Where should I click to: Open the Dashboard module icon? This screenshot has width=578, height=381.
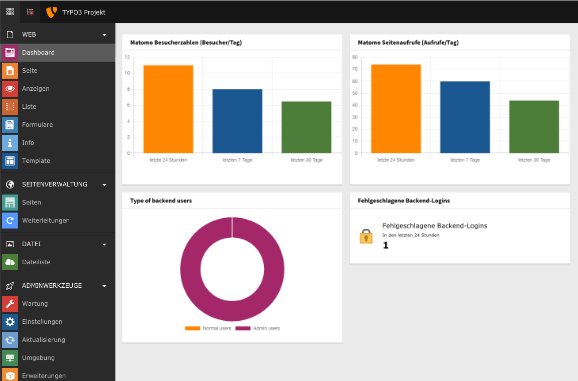[x=10, y=53]
